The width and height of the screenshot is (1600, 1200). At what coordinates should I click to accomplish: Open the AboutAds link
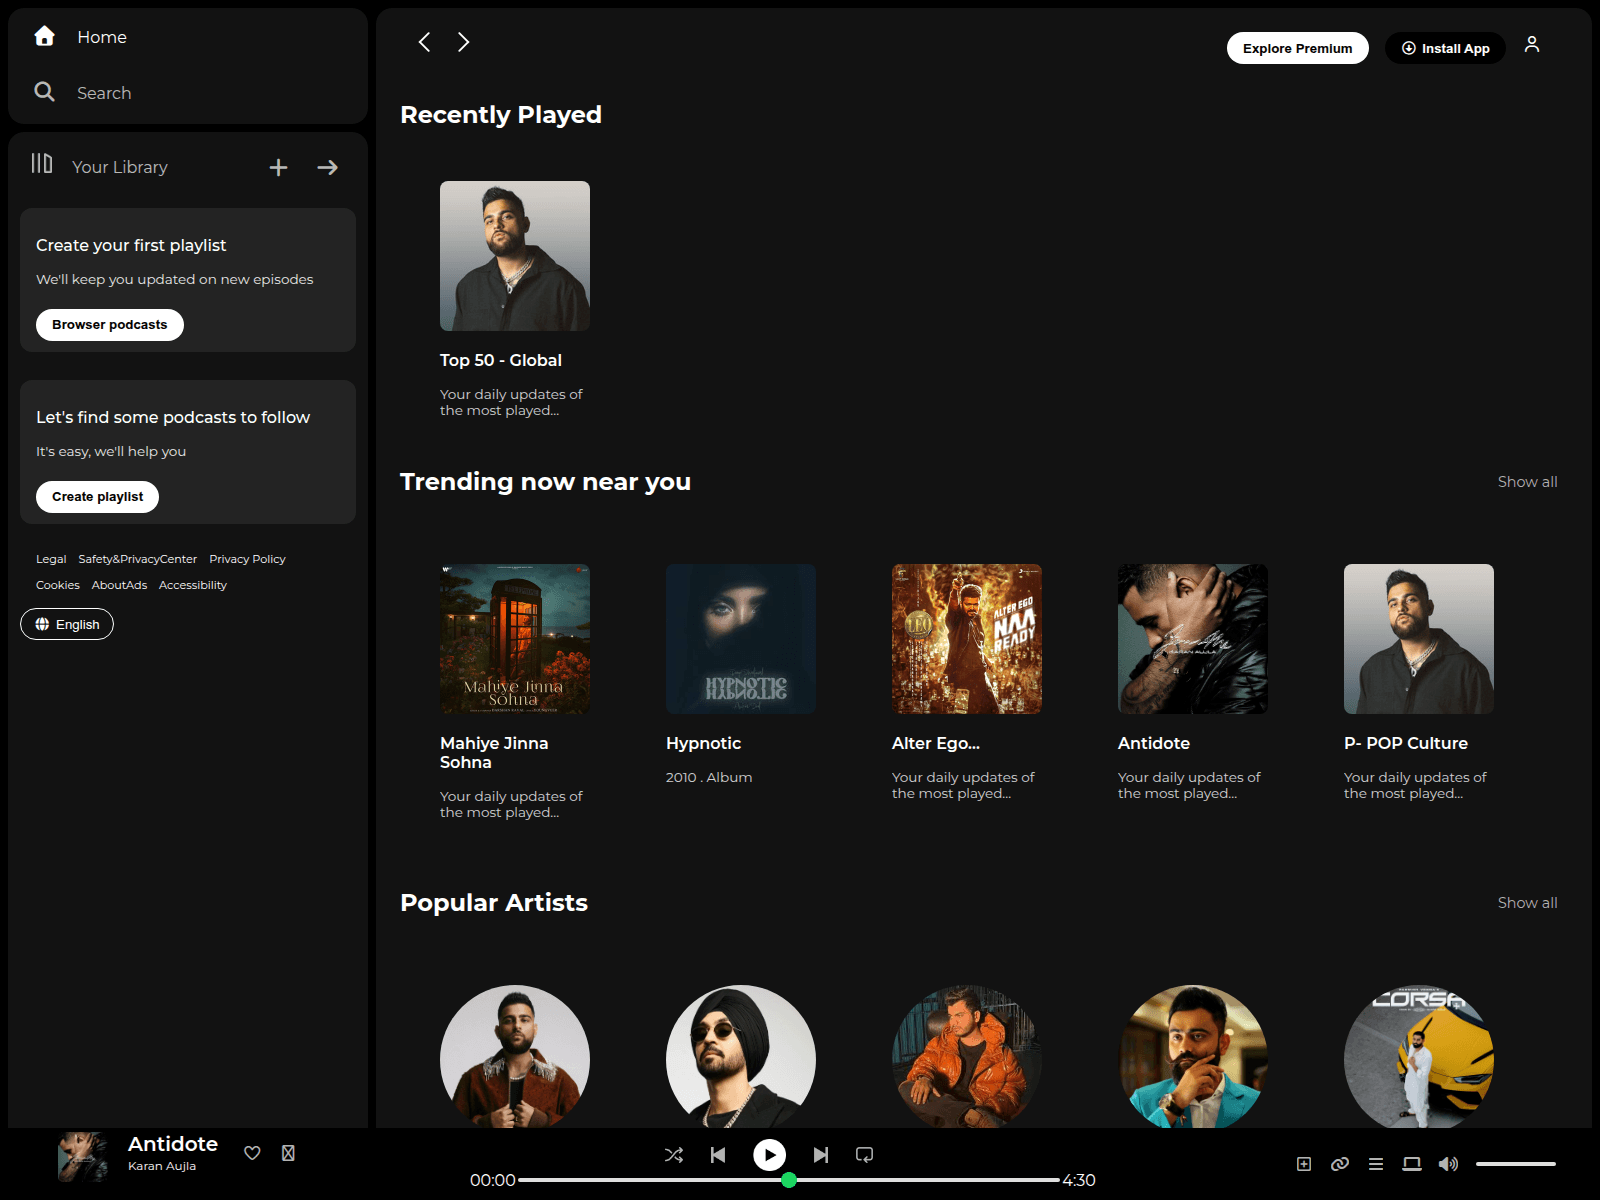[x=119, y=585]
